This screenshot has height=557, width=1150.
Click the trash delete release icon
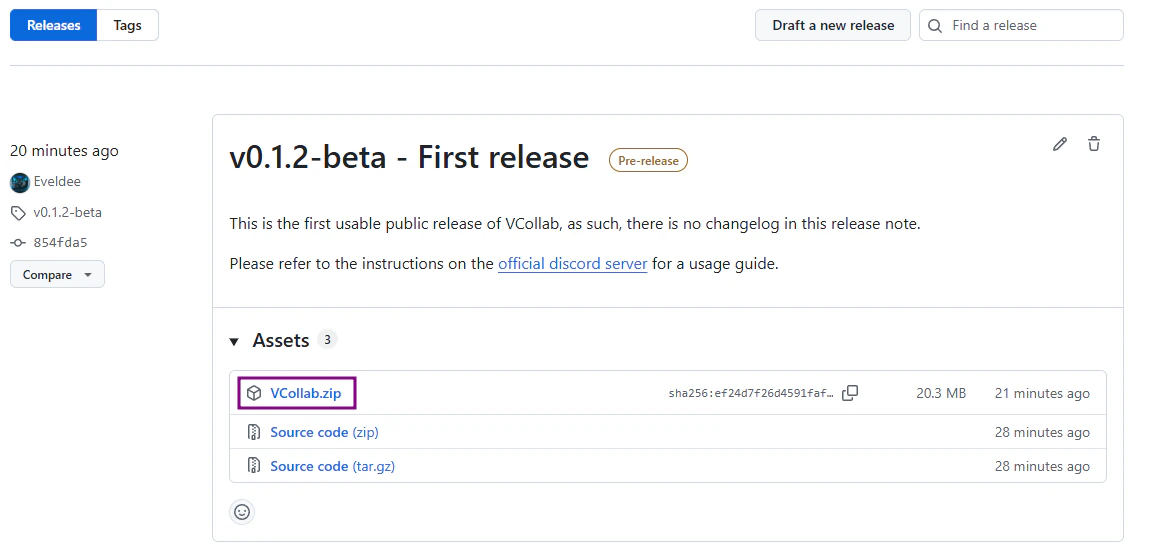[x=1094, y=144]
